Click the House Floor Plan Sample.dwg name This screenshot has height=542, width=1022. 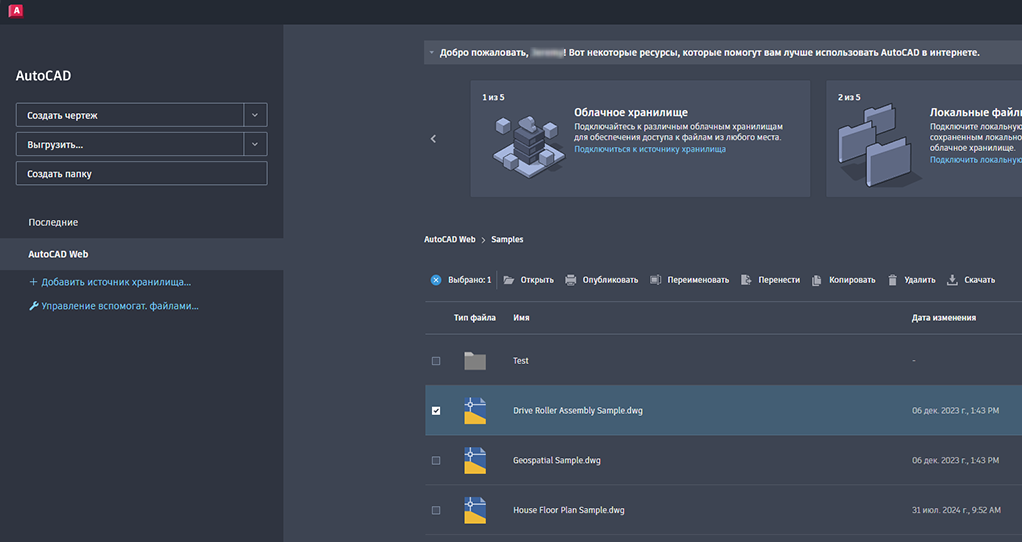568,511
